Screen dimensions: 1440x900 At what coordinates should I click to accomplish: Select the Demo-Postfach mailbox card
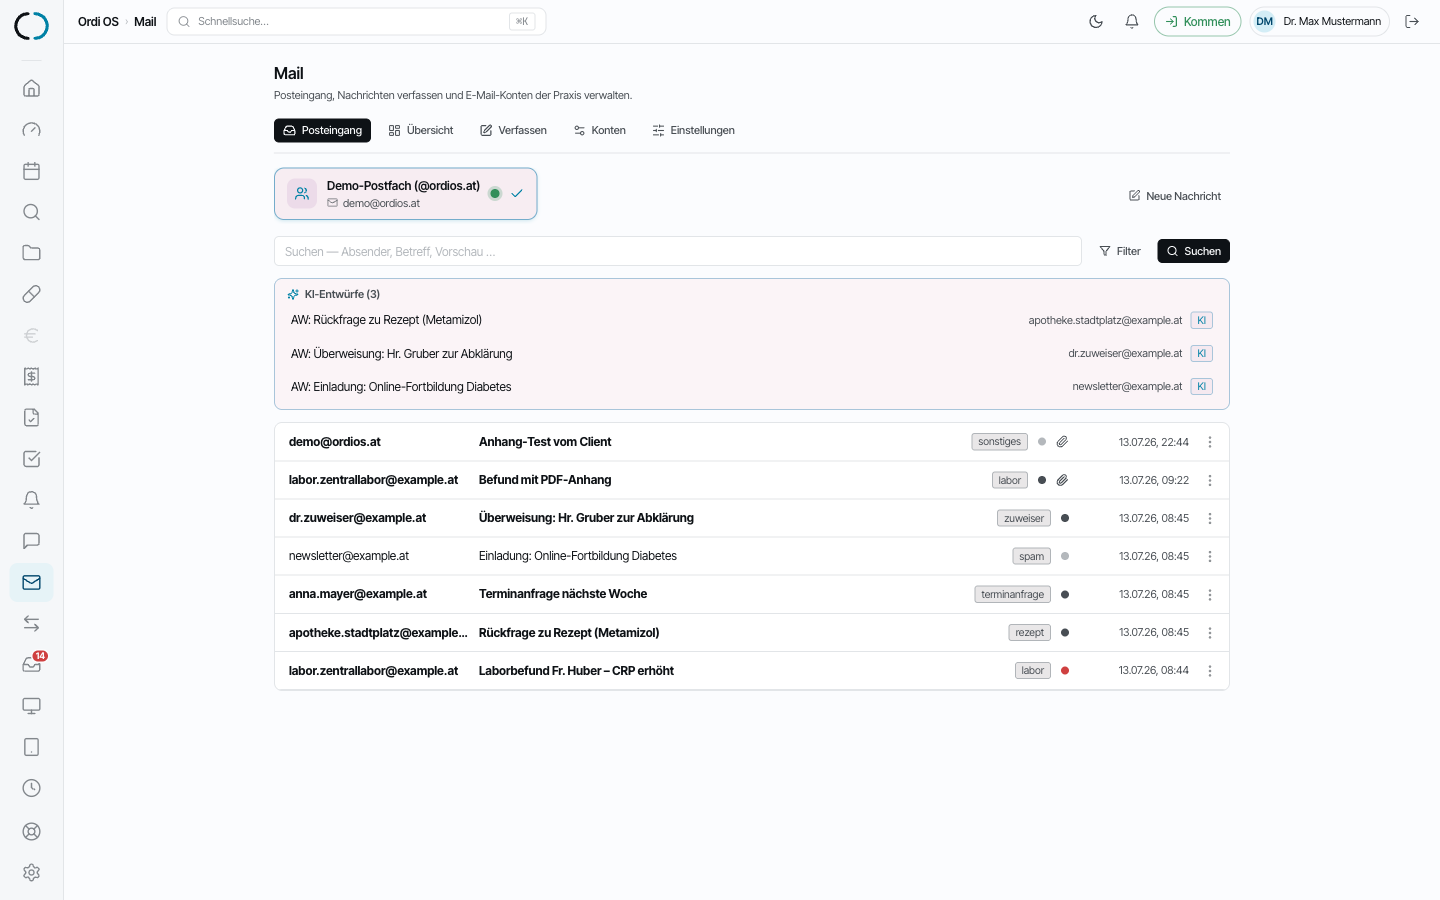[406, 194]
